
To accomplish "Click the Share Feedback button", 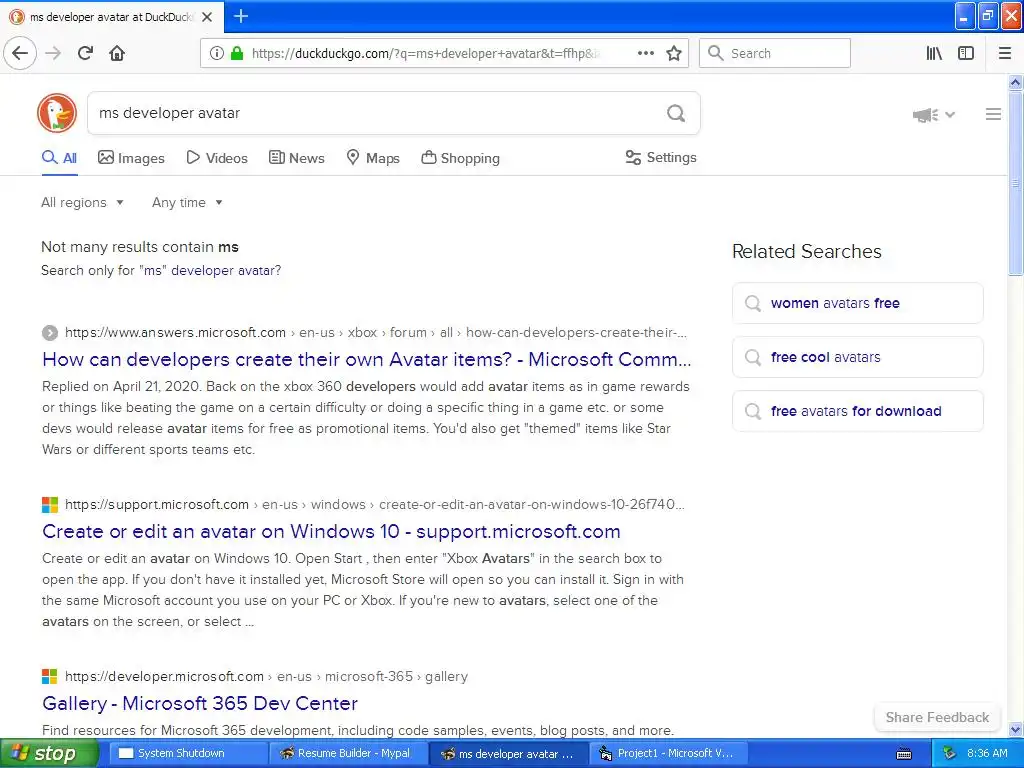I will click(937, 717).
